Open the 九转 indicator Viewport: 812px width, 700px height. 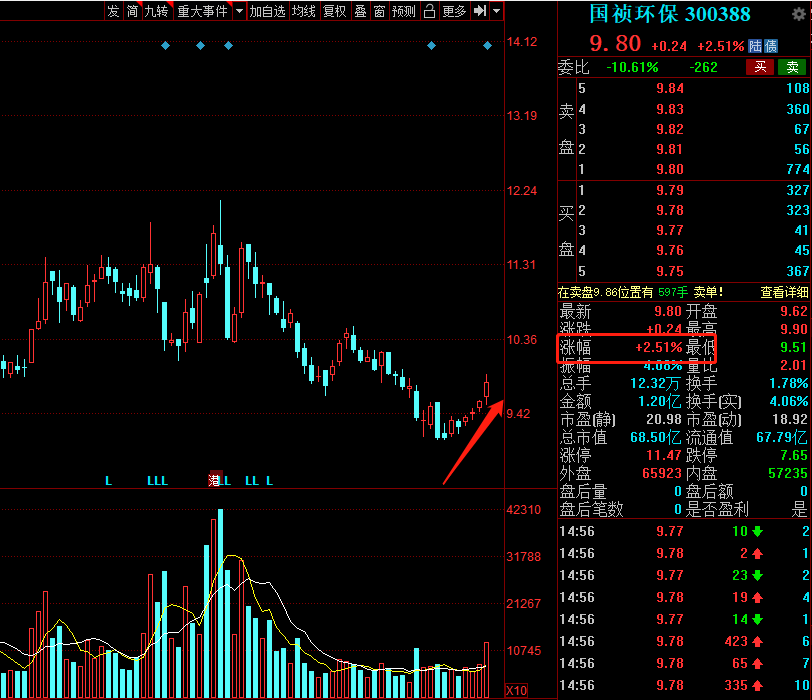[157, 11]
